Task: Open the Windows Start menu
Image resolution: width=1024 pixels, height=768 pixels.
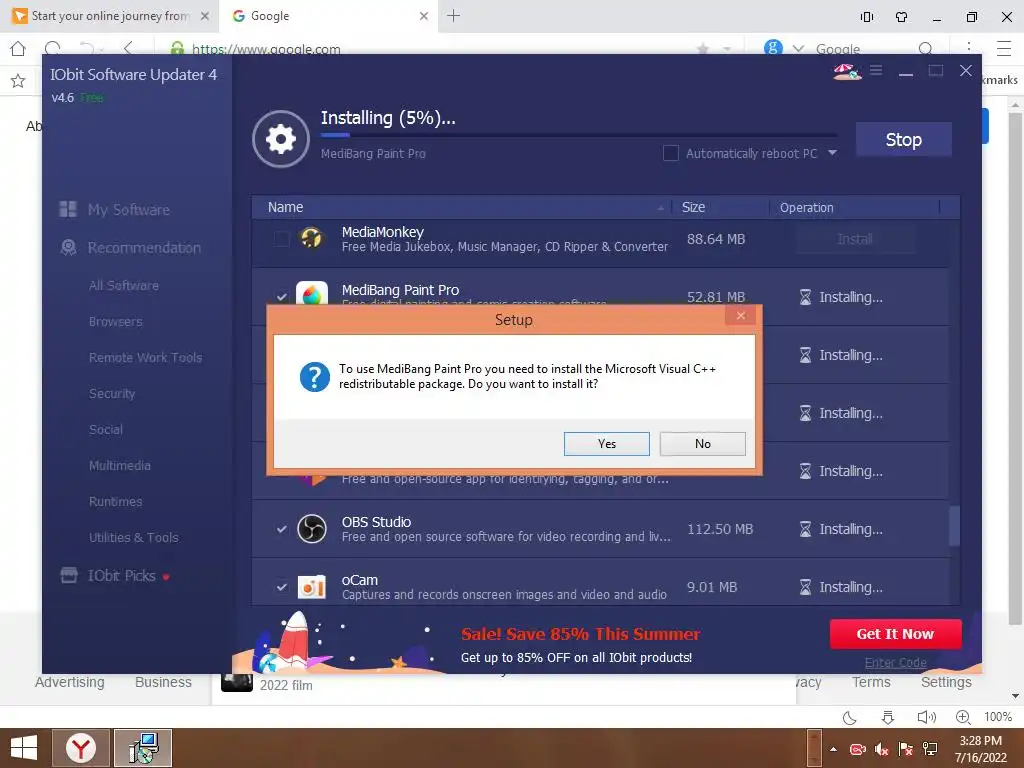Action: pos(24,748)
